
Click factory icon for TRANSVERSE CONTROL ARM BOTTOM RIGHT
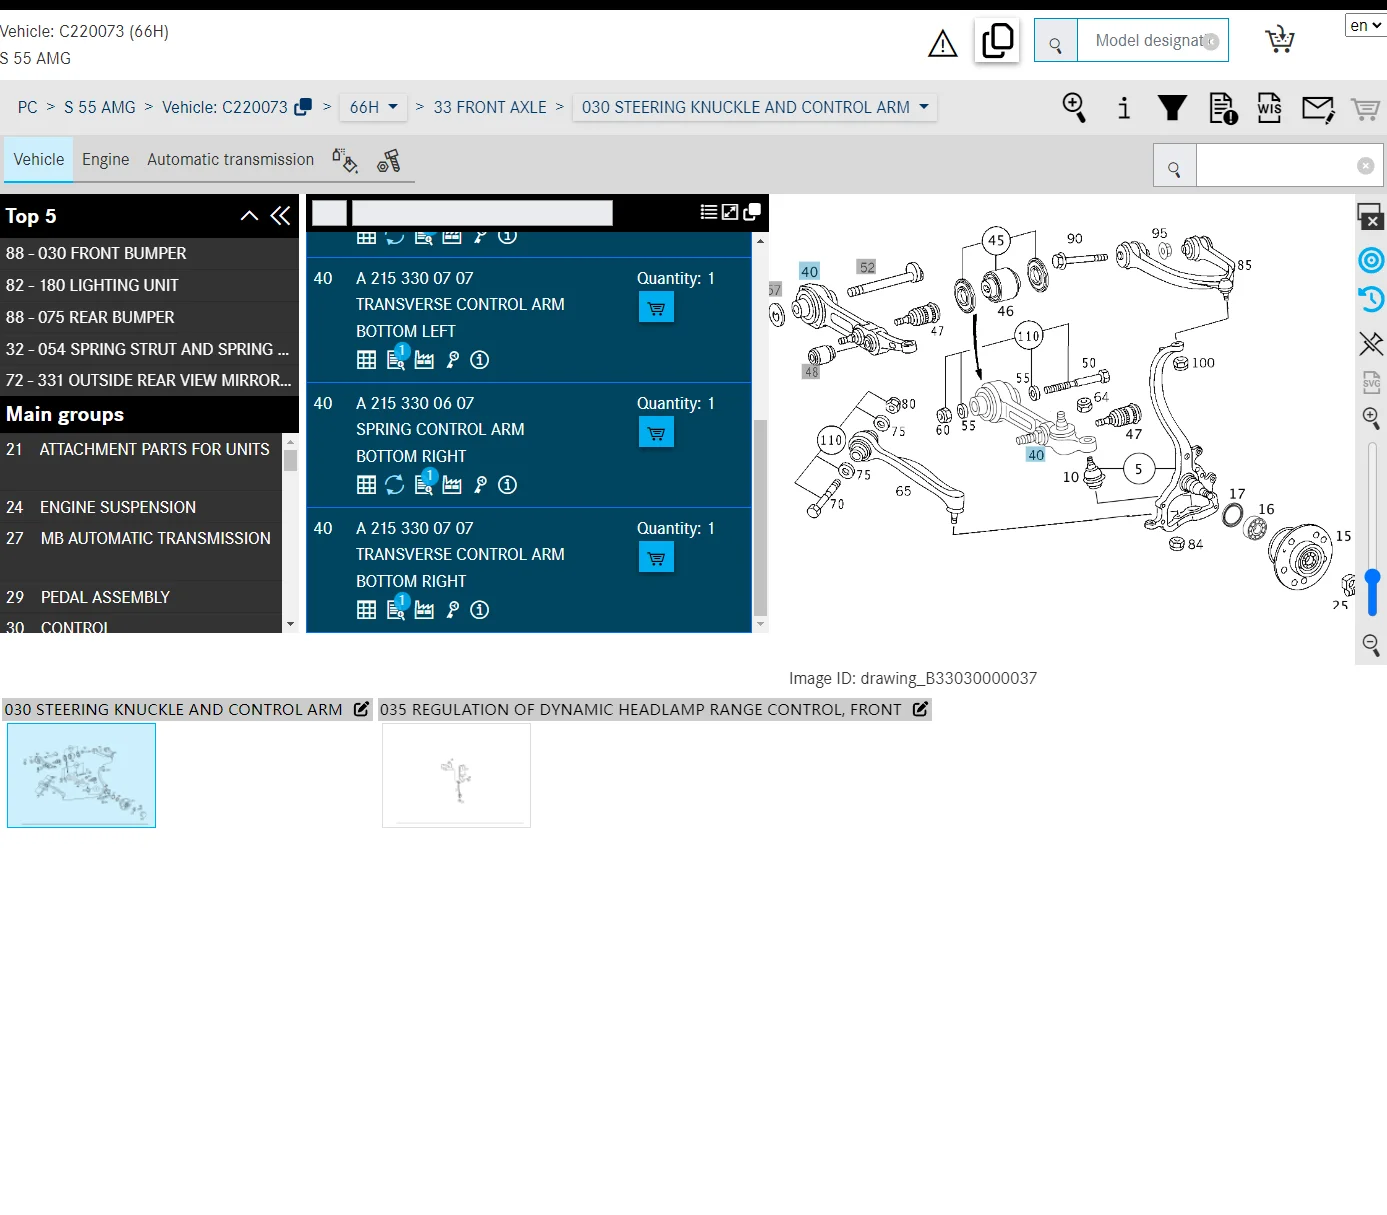point(424,610)
